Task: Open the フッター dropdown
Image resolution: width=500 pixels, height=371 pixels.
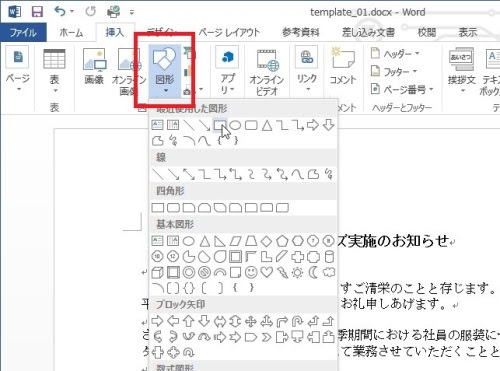Action: 415,71
